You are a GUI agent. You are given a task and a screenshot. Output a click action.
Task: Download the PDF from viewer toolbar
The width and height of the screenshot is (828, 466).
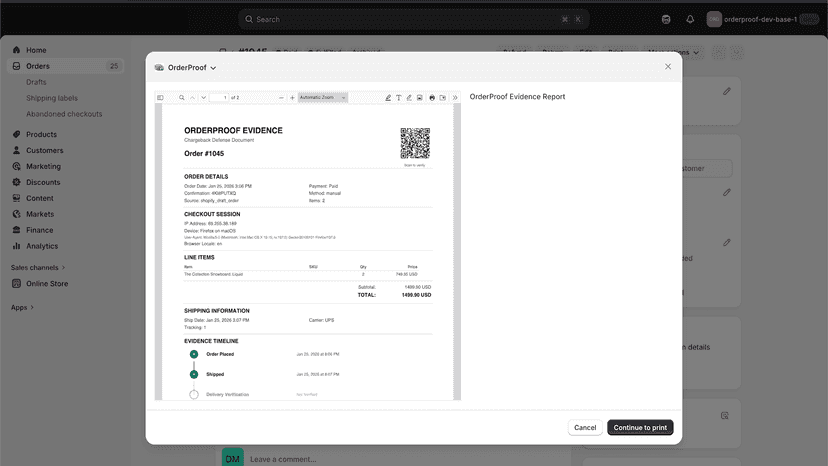point(443,98)
